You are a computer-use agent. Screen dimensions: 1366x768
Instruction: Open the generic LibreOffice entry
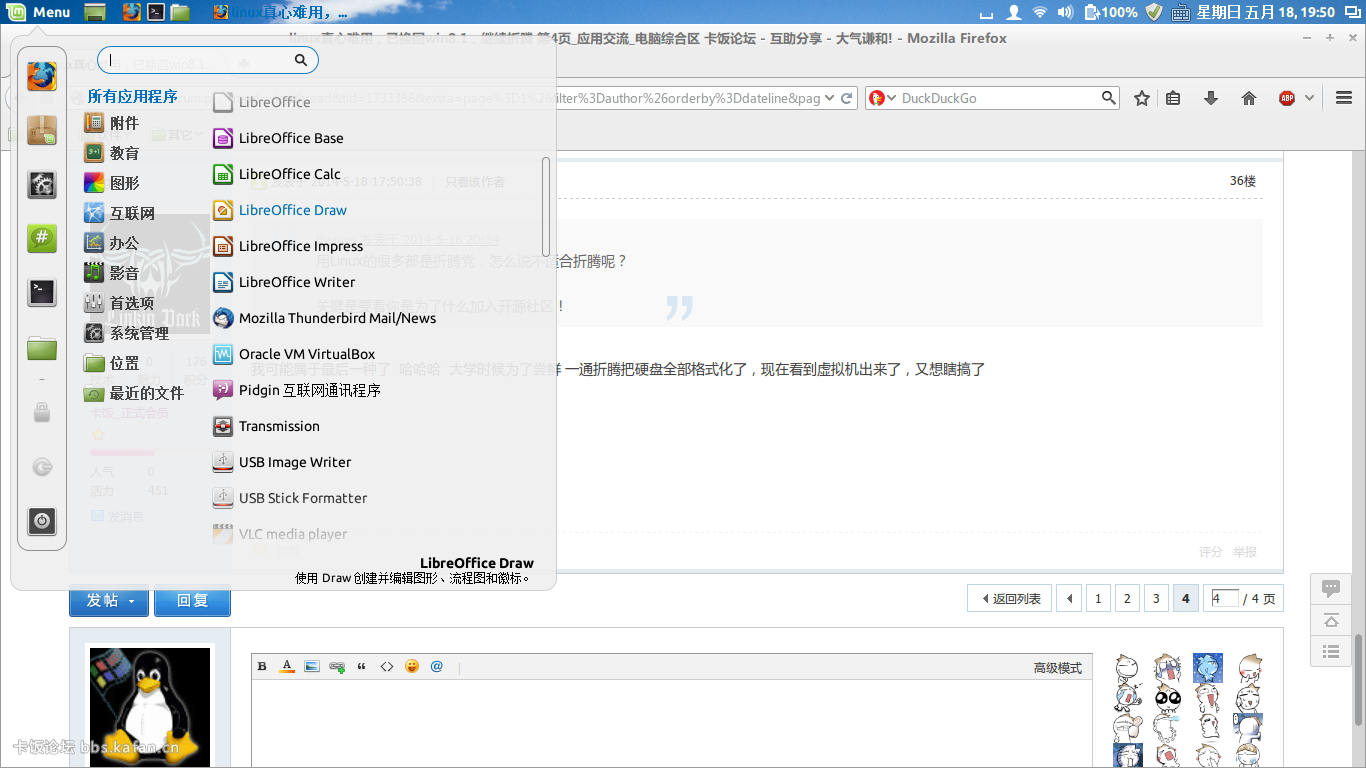pos(274,102)
